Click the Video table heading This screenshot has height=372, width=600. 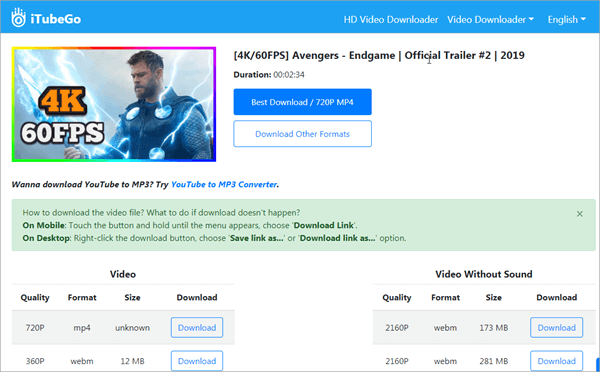[x=122, y=274]
